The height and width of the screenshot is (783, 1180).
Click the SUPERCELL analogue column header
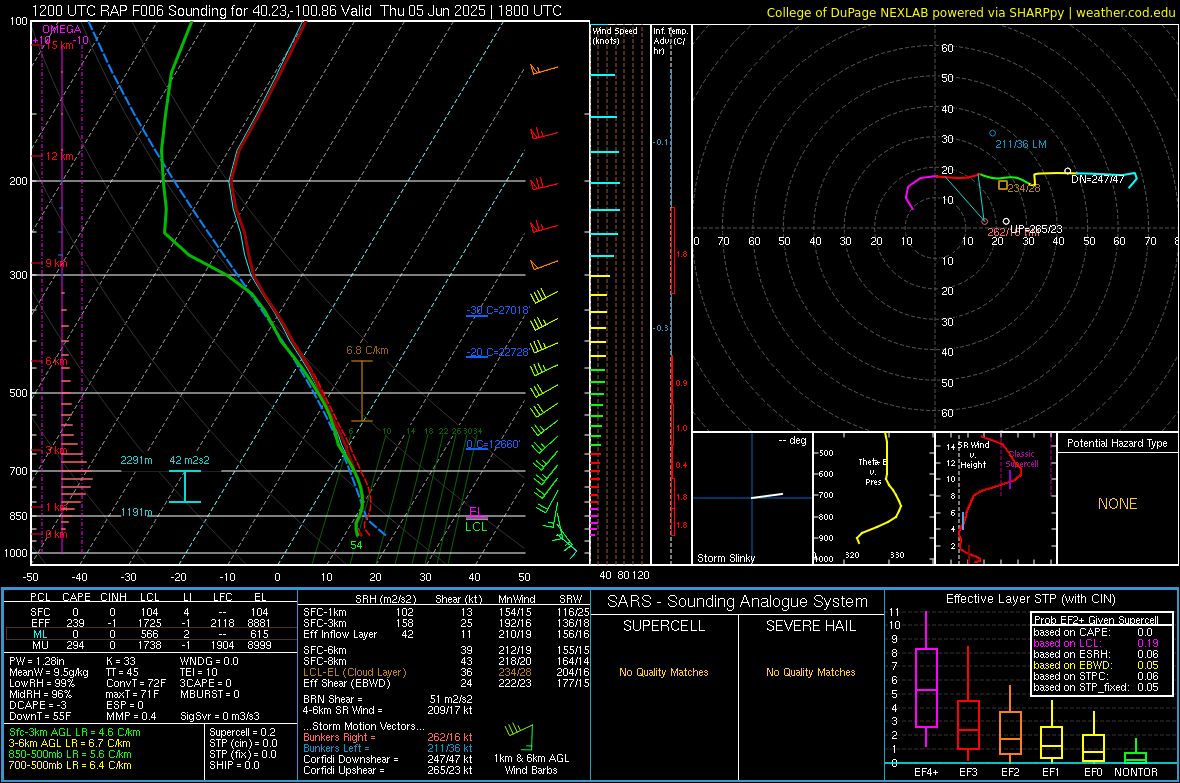point(664,626)
